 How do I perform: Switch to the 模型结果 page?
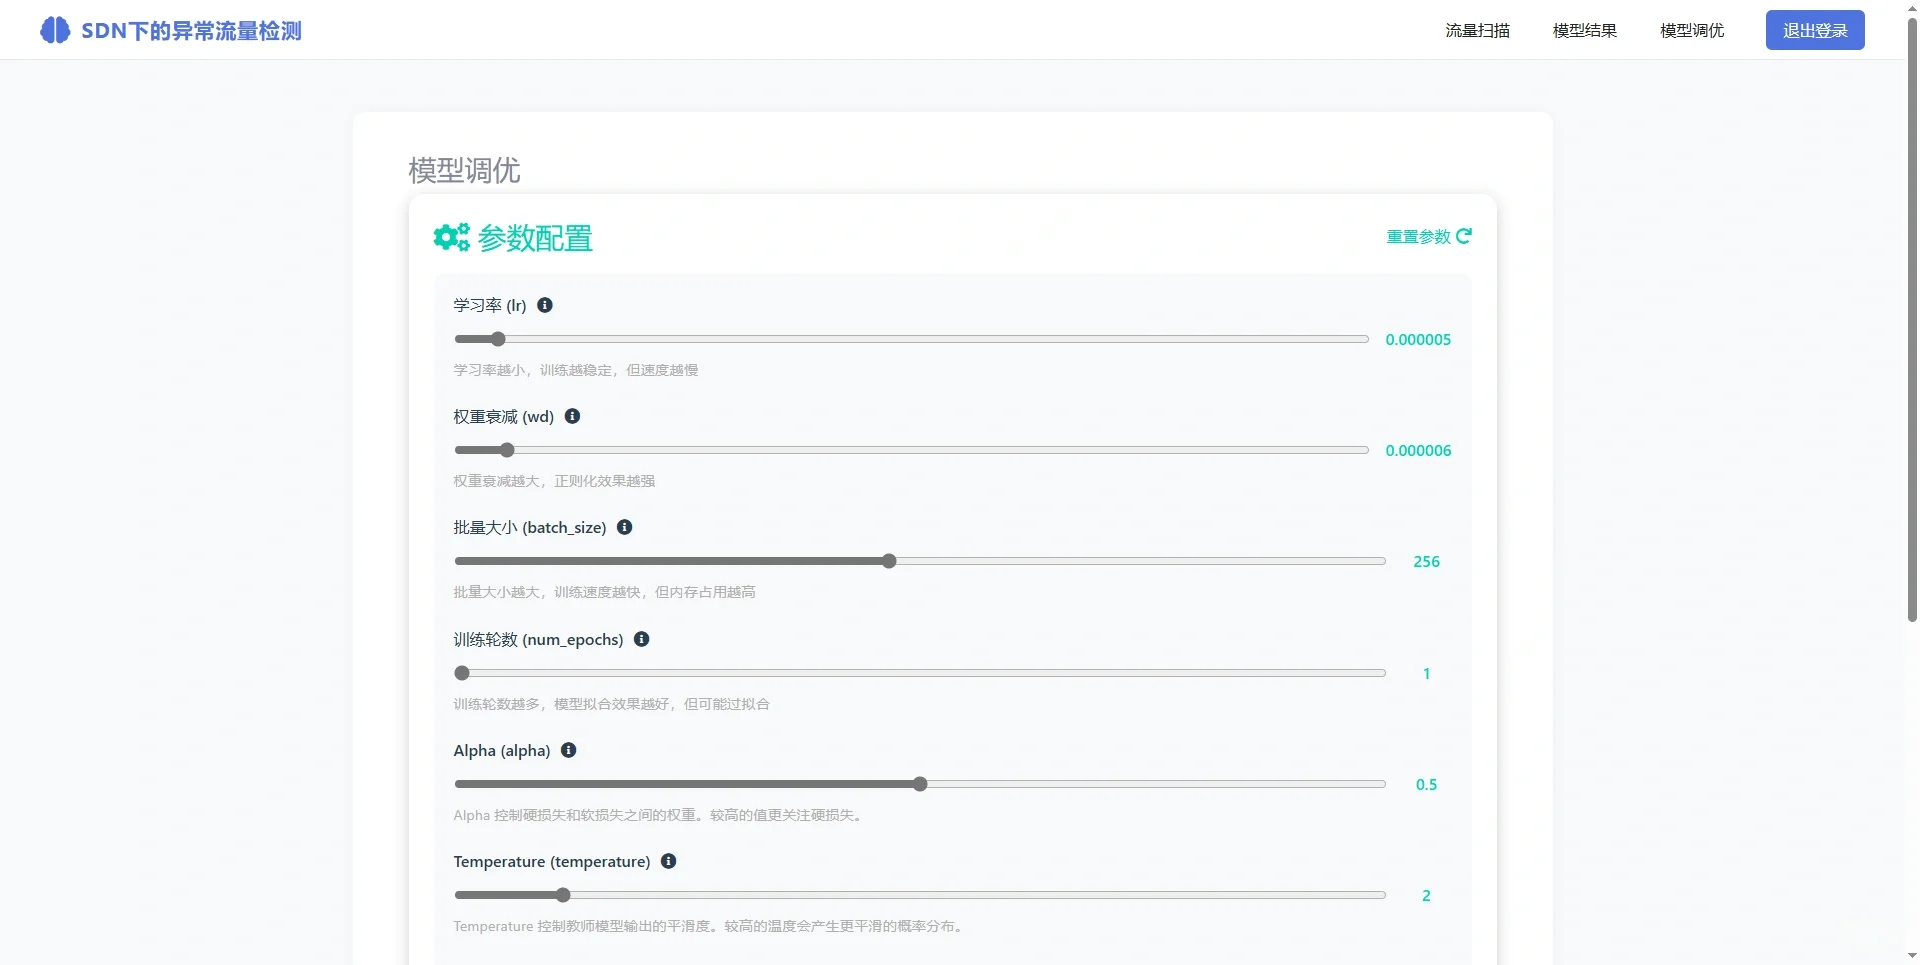coord(1583,30)
